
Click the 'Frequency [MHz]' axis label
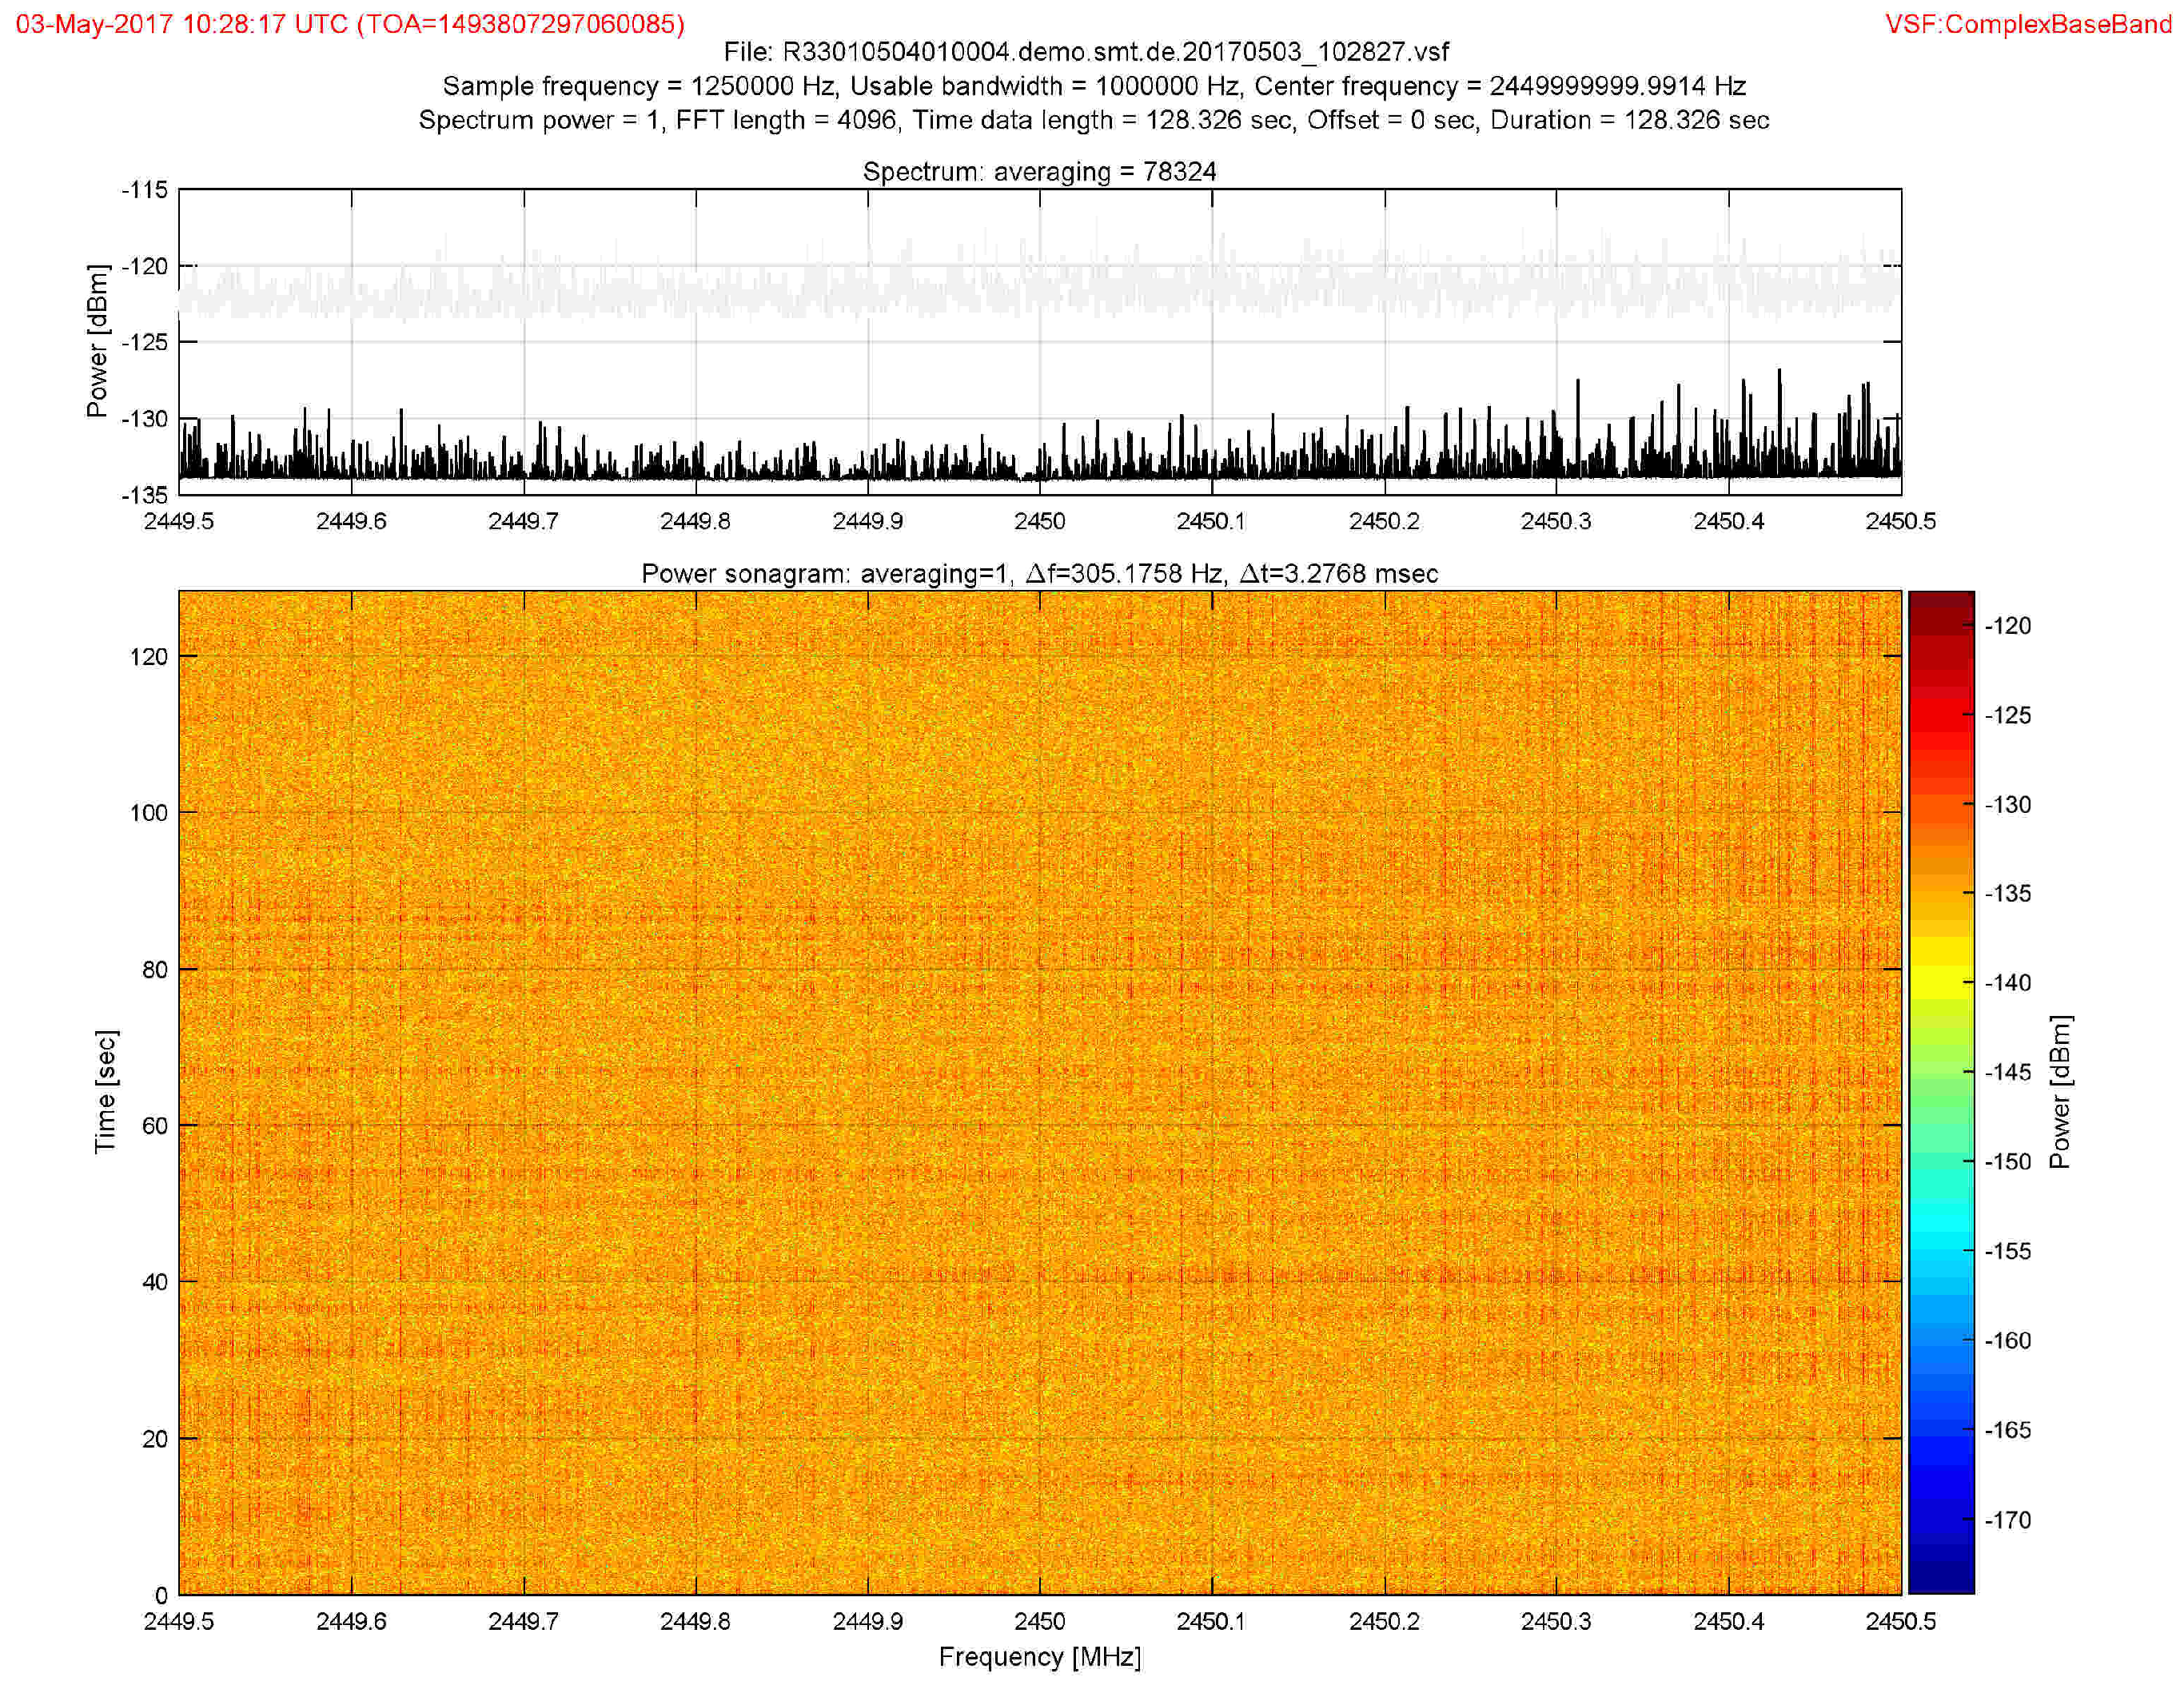tap(1039, 1657)
